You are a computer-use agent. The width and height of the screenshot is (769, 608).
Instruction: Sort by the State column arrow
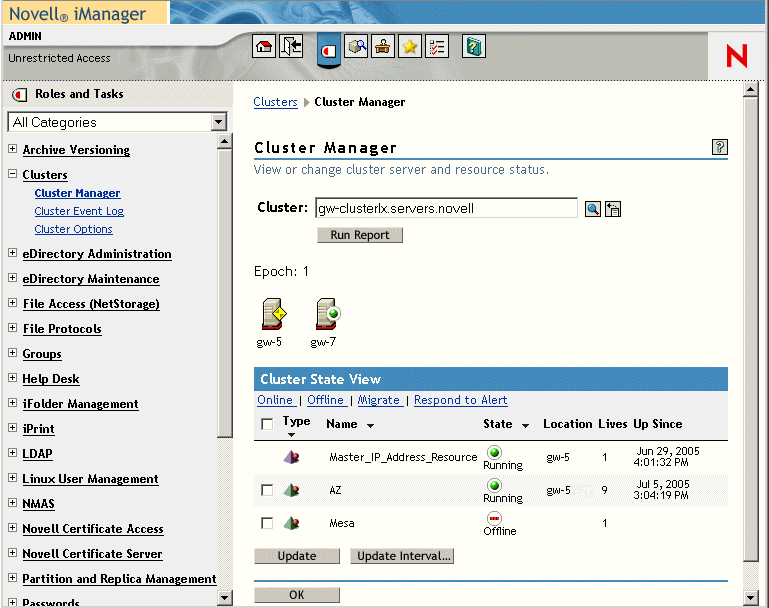pyautogui.click(x=525, y=426)
